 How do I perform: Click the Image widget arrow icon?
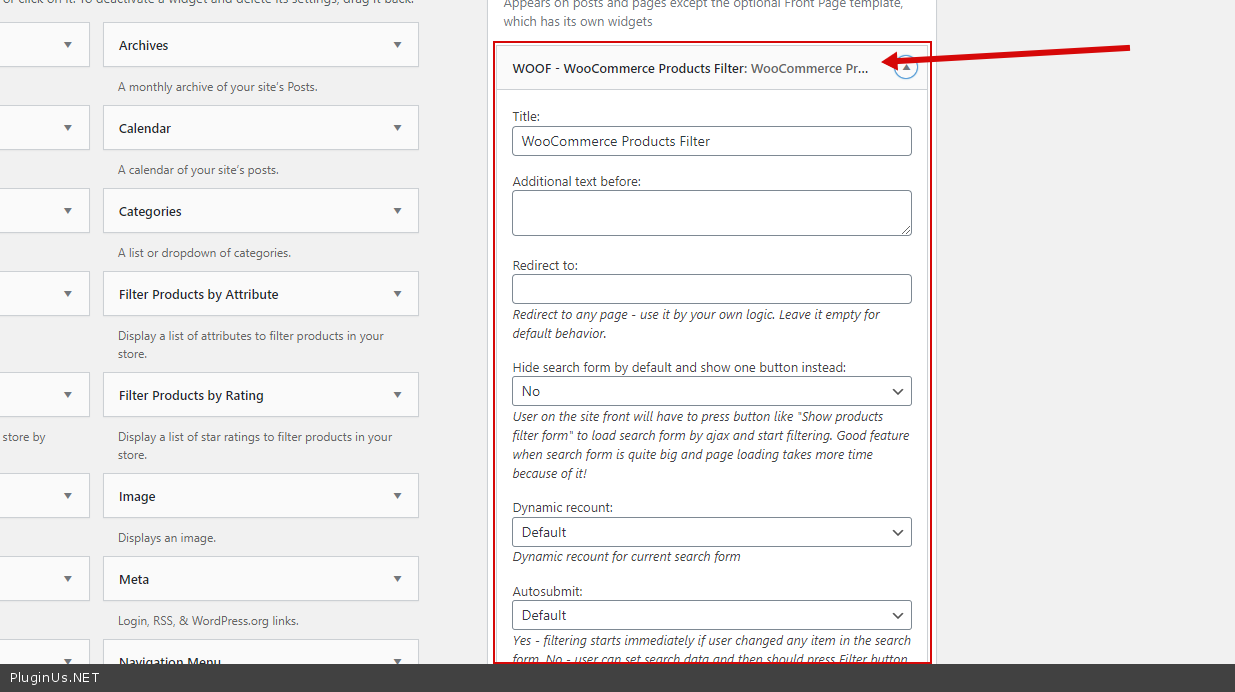pos(398,496)
